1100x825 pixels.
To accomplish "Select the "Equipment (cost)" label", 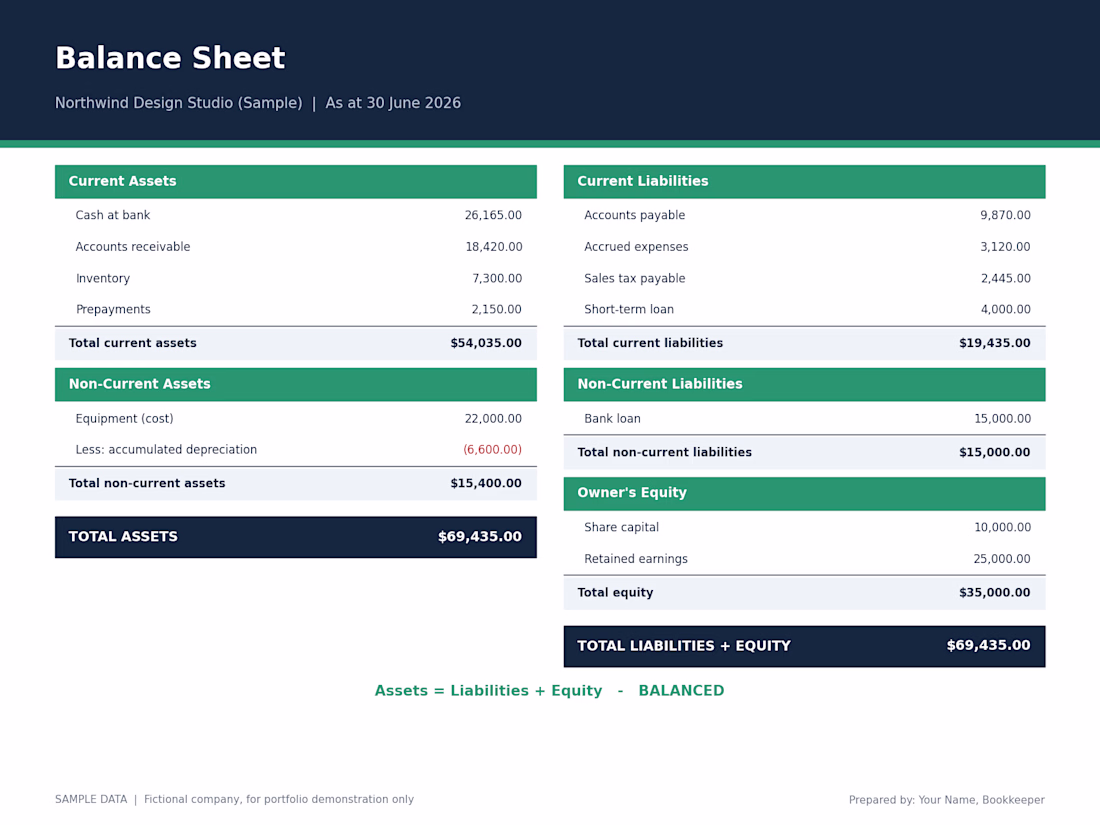I will click(125, 419).
